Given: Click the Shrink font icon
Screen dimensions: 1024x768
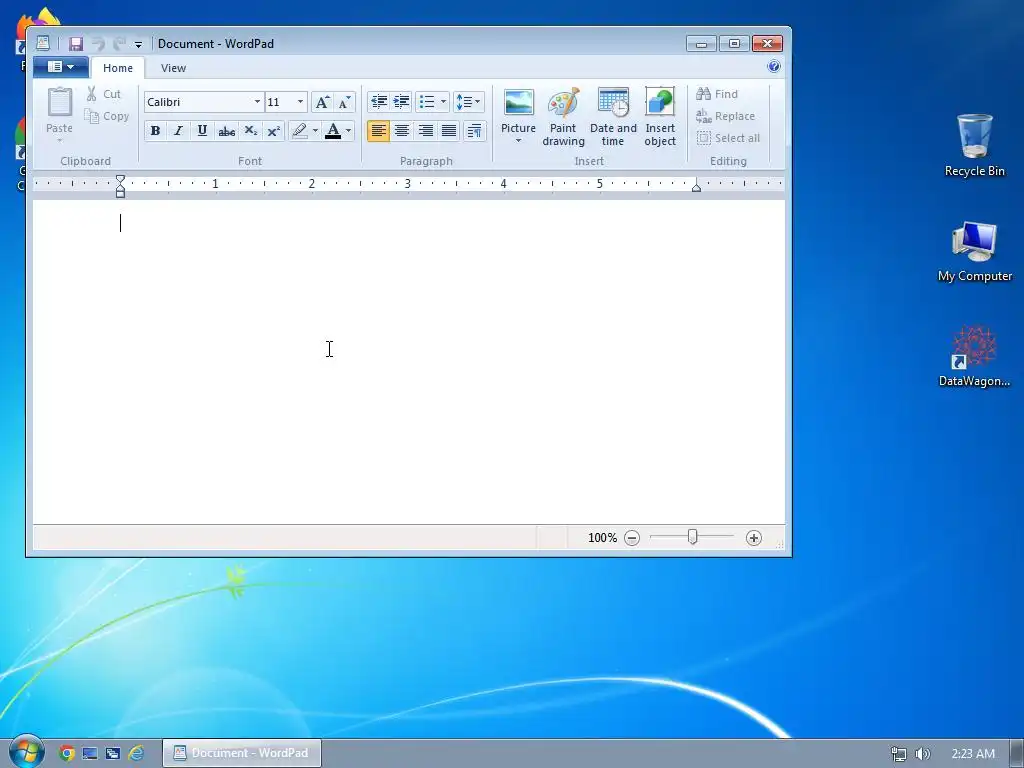Looking at the screenshot, I should (x=344, y=102).
